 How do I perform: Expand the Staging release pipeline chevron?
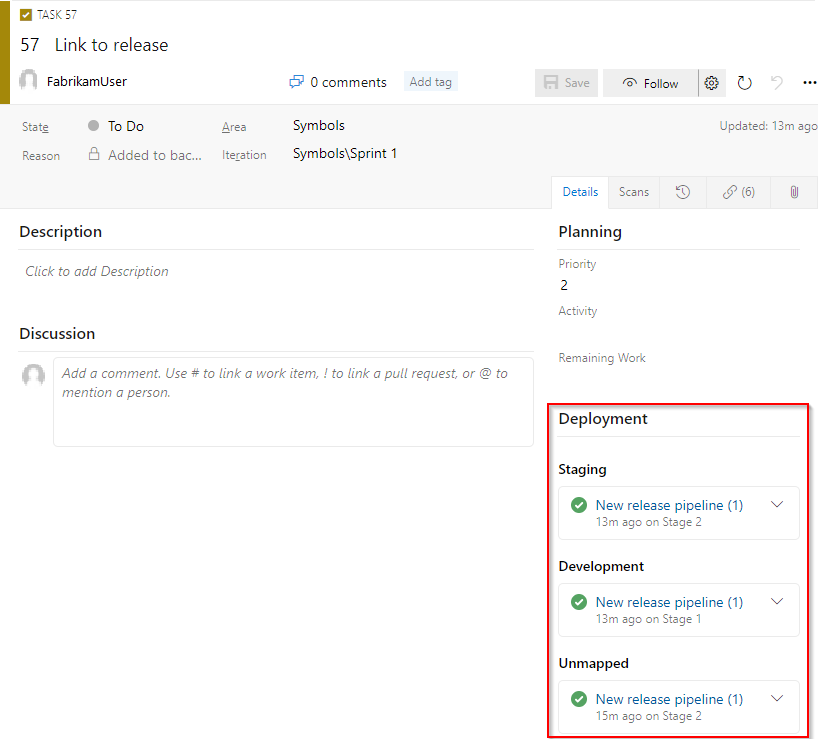(x=777, y=505)
